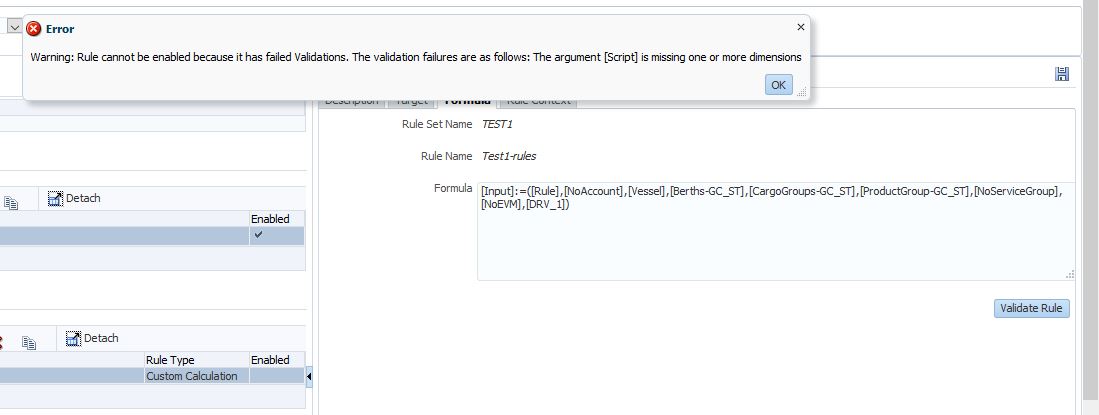Grab the Formula text area resize handle
1099x415 pixels.
tap(1070, 275)
